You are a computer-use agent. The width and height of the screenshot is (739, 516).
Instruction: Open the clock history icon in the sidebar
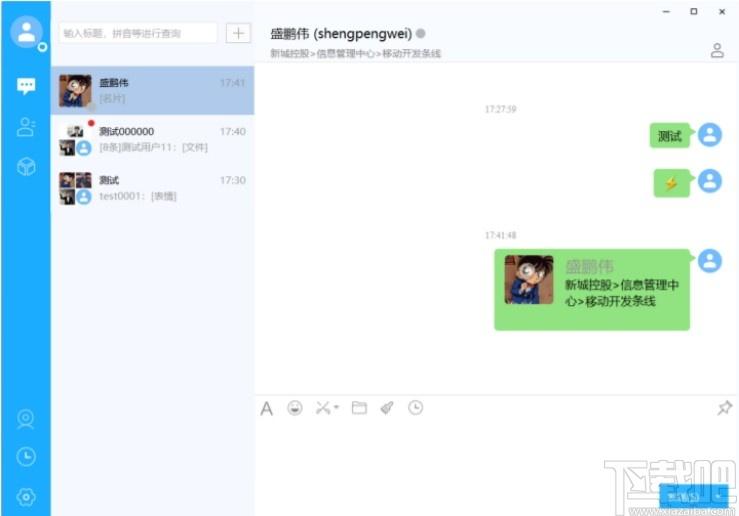coord(26,457)
